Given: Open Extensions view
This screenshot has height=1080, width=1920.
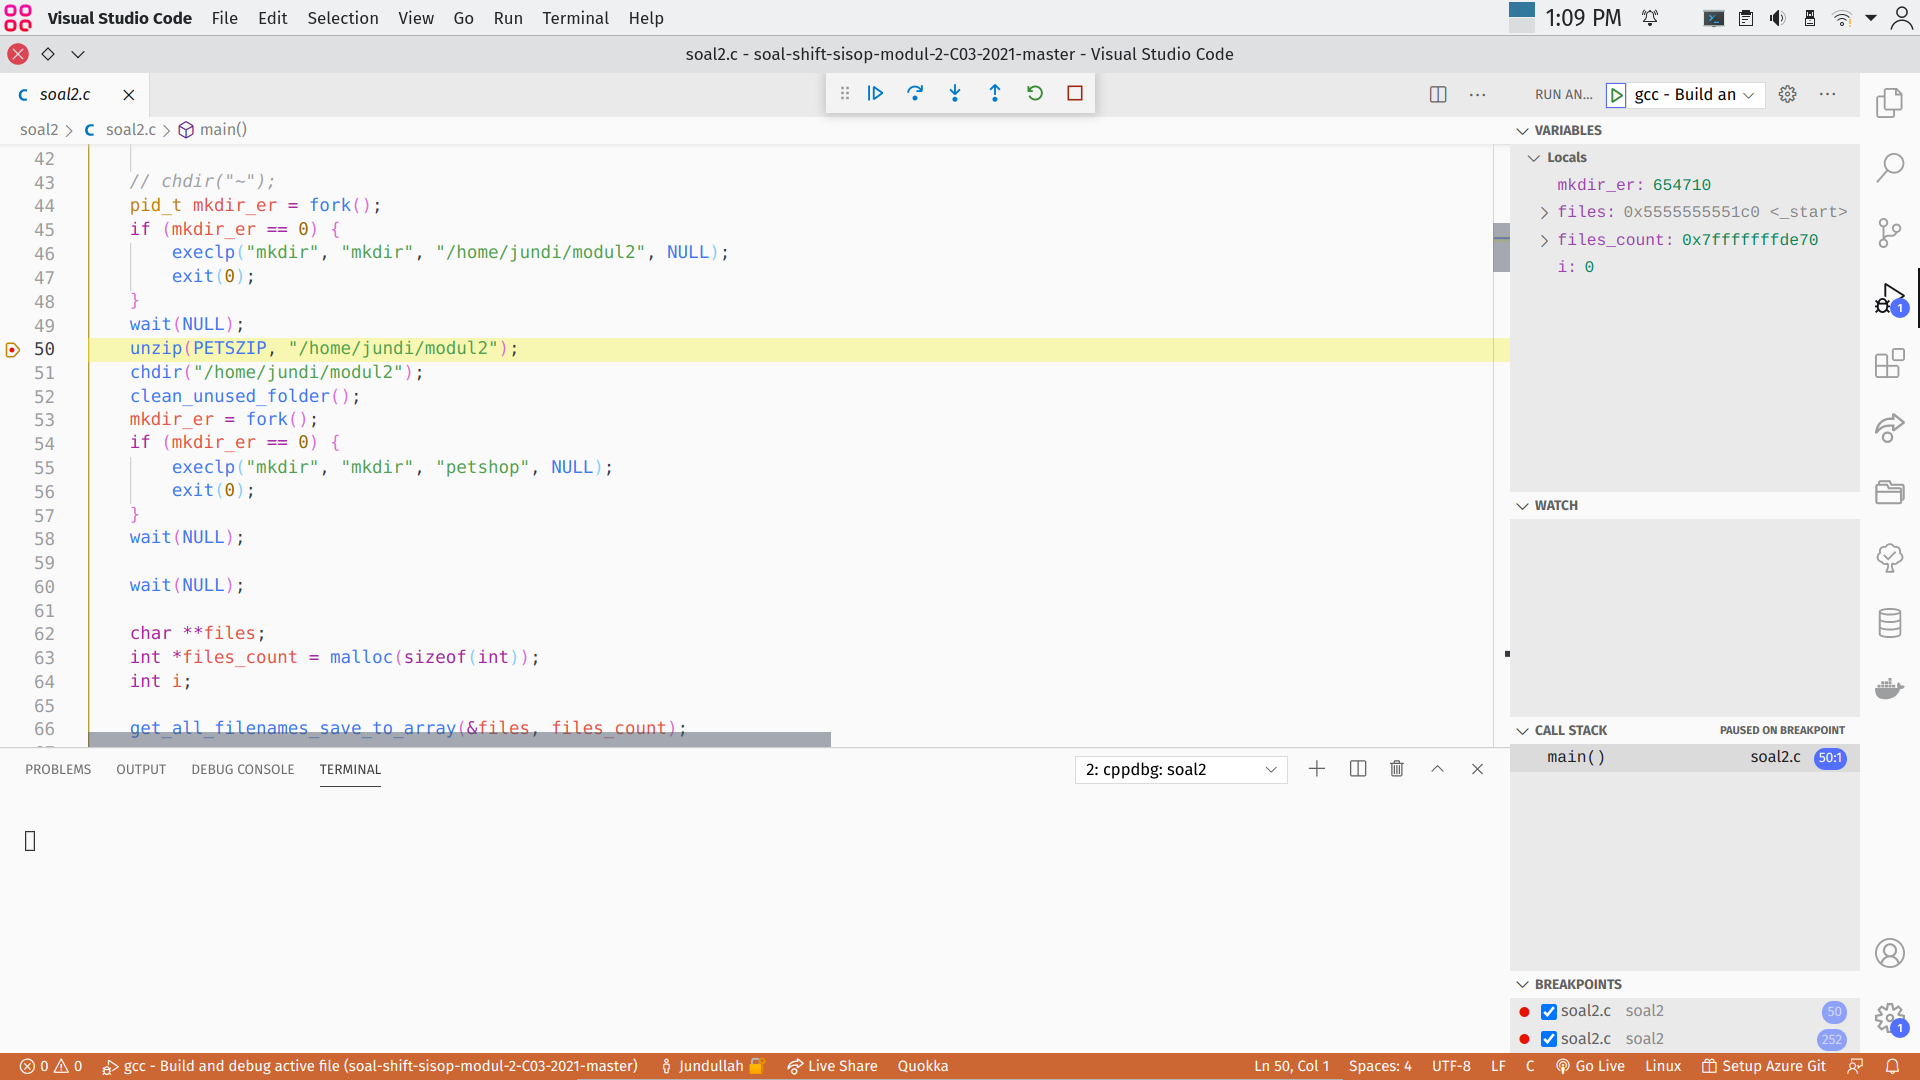Looking at the screenshot, I should pos(1889,363).
